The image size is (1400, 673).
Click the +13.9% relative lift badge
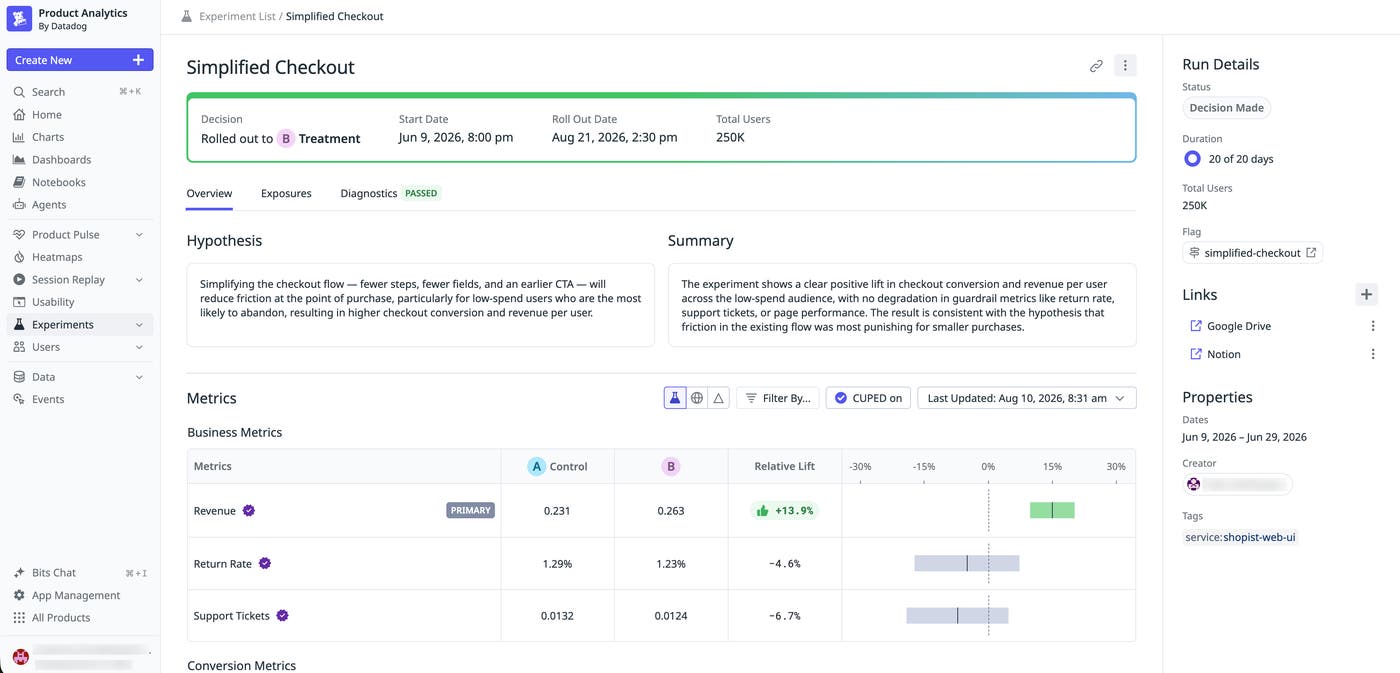tap(785, 510)
